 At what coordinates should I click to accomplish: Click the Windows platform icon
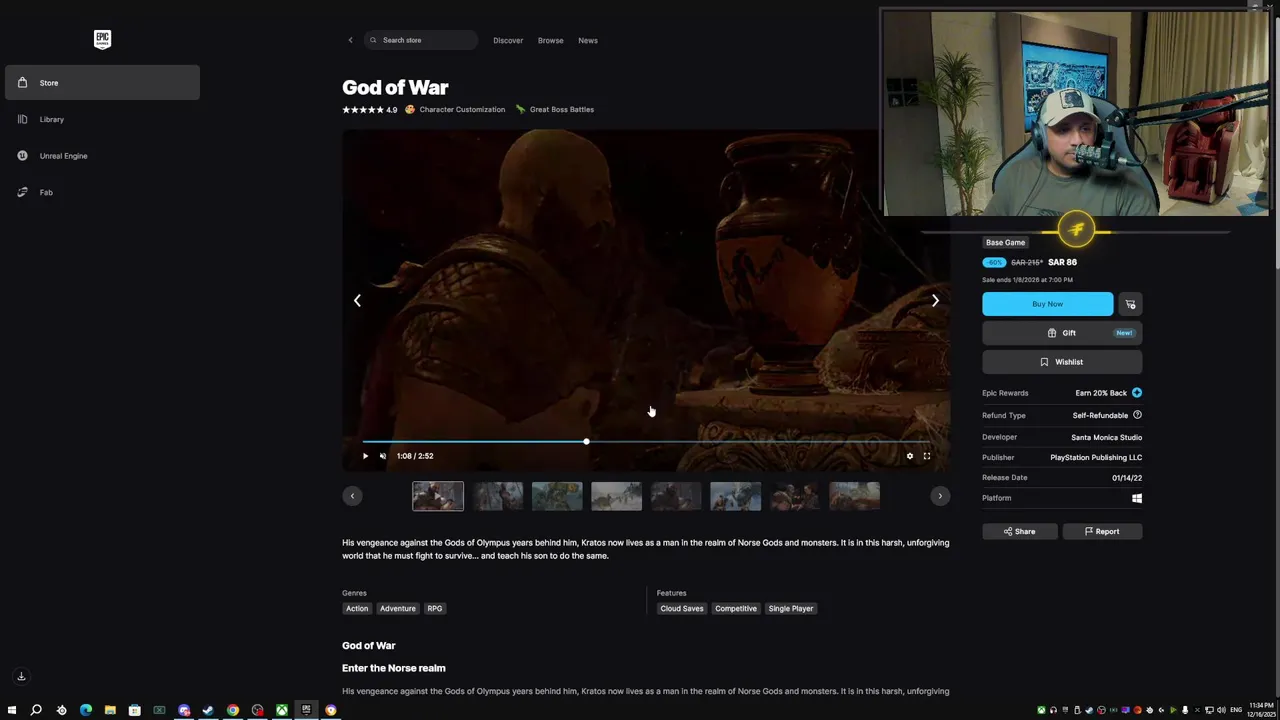[x=1137, y=498]
